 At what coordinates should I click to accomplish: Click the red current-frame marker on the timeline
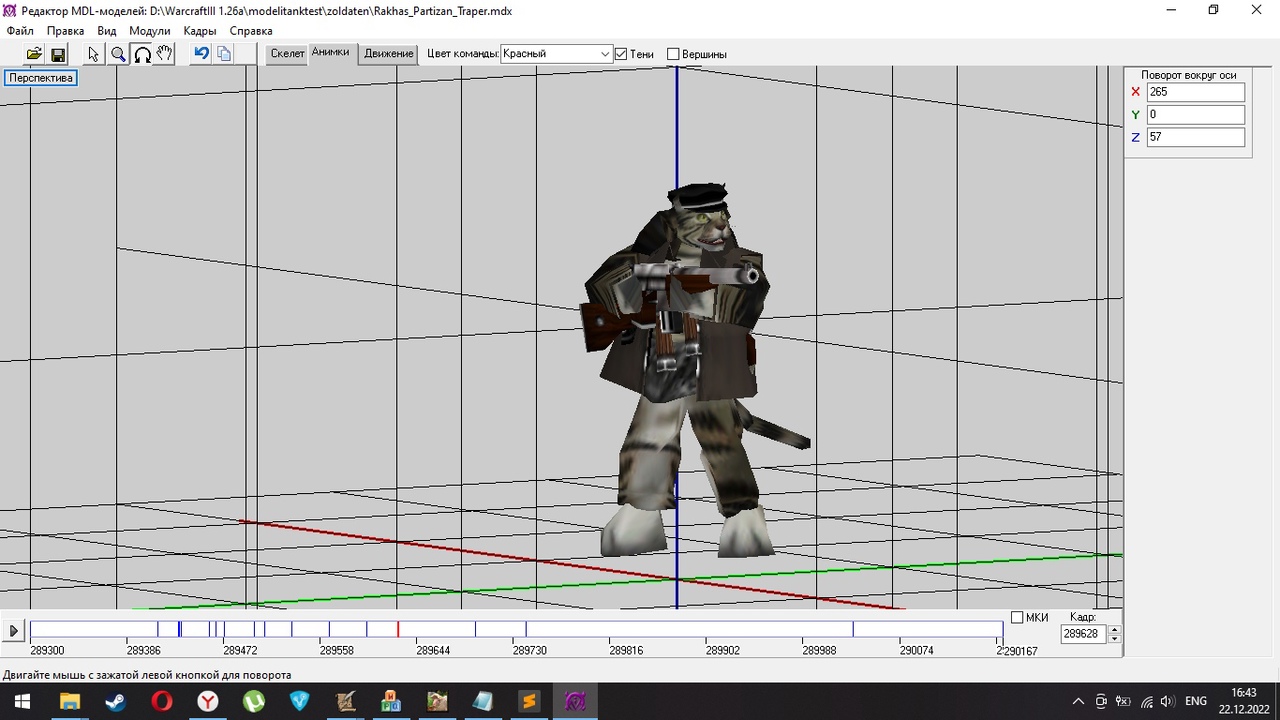point(398,629)
